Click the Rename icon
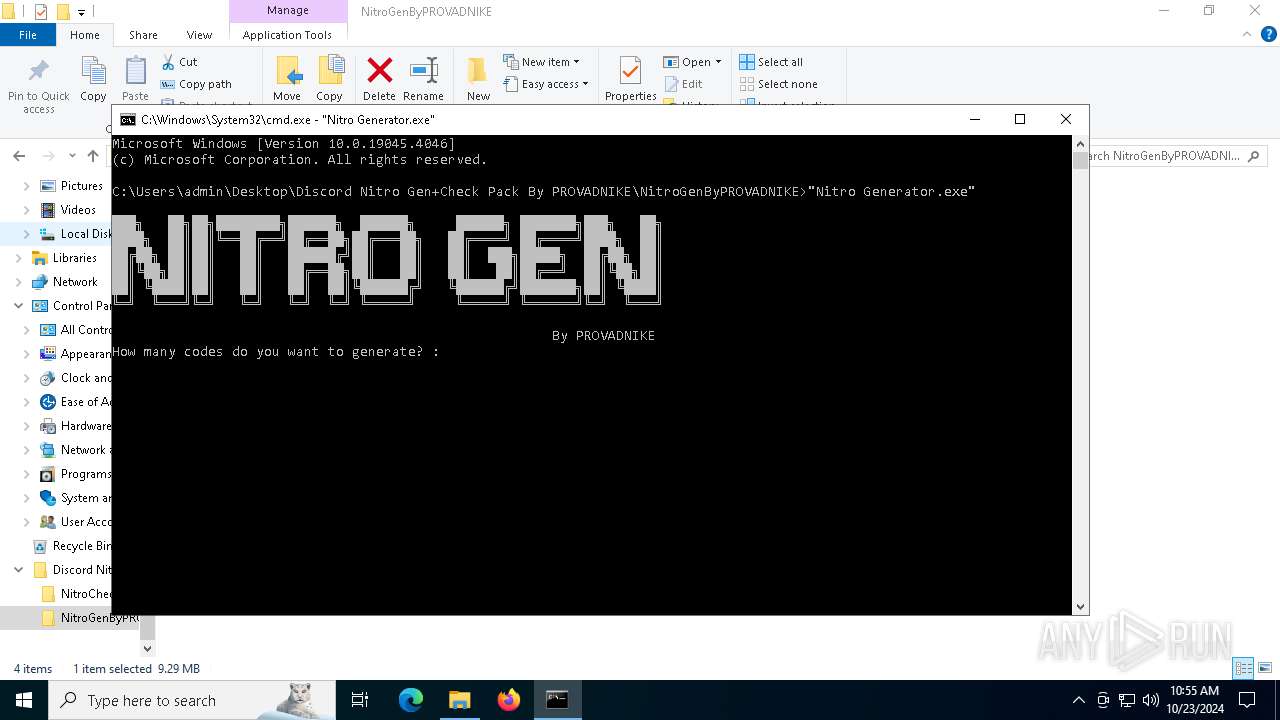This screenshot has height=720, width=1280. [424, 71]
